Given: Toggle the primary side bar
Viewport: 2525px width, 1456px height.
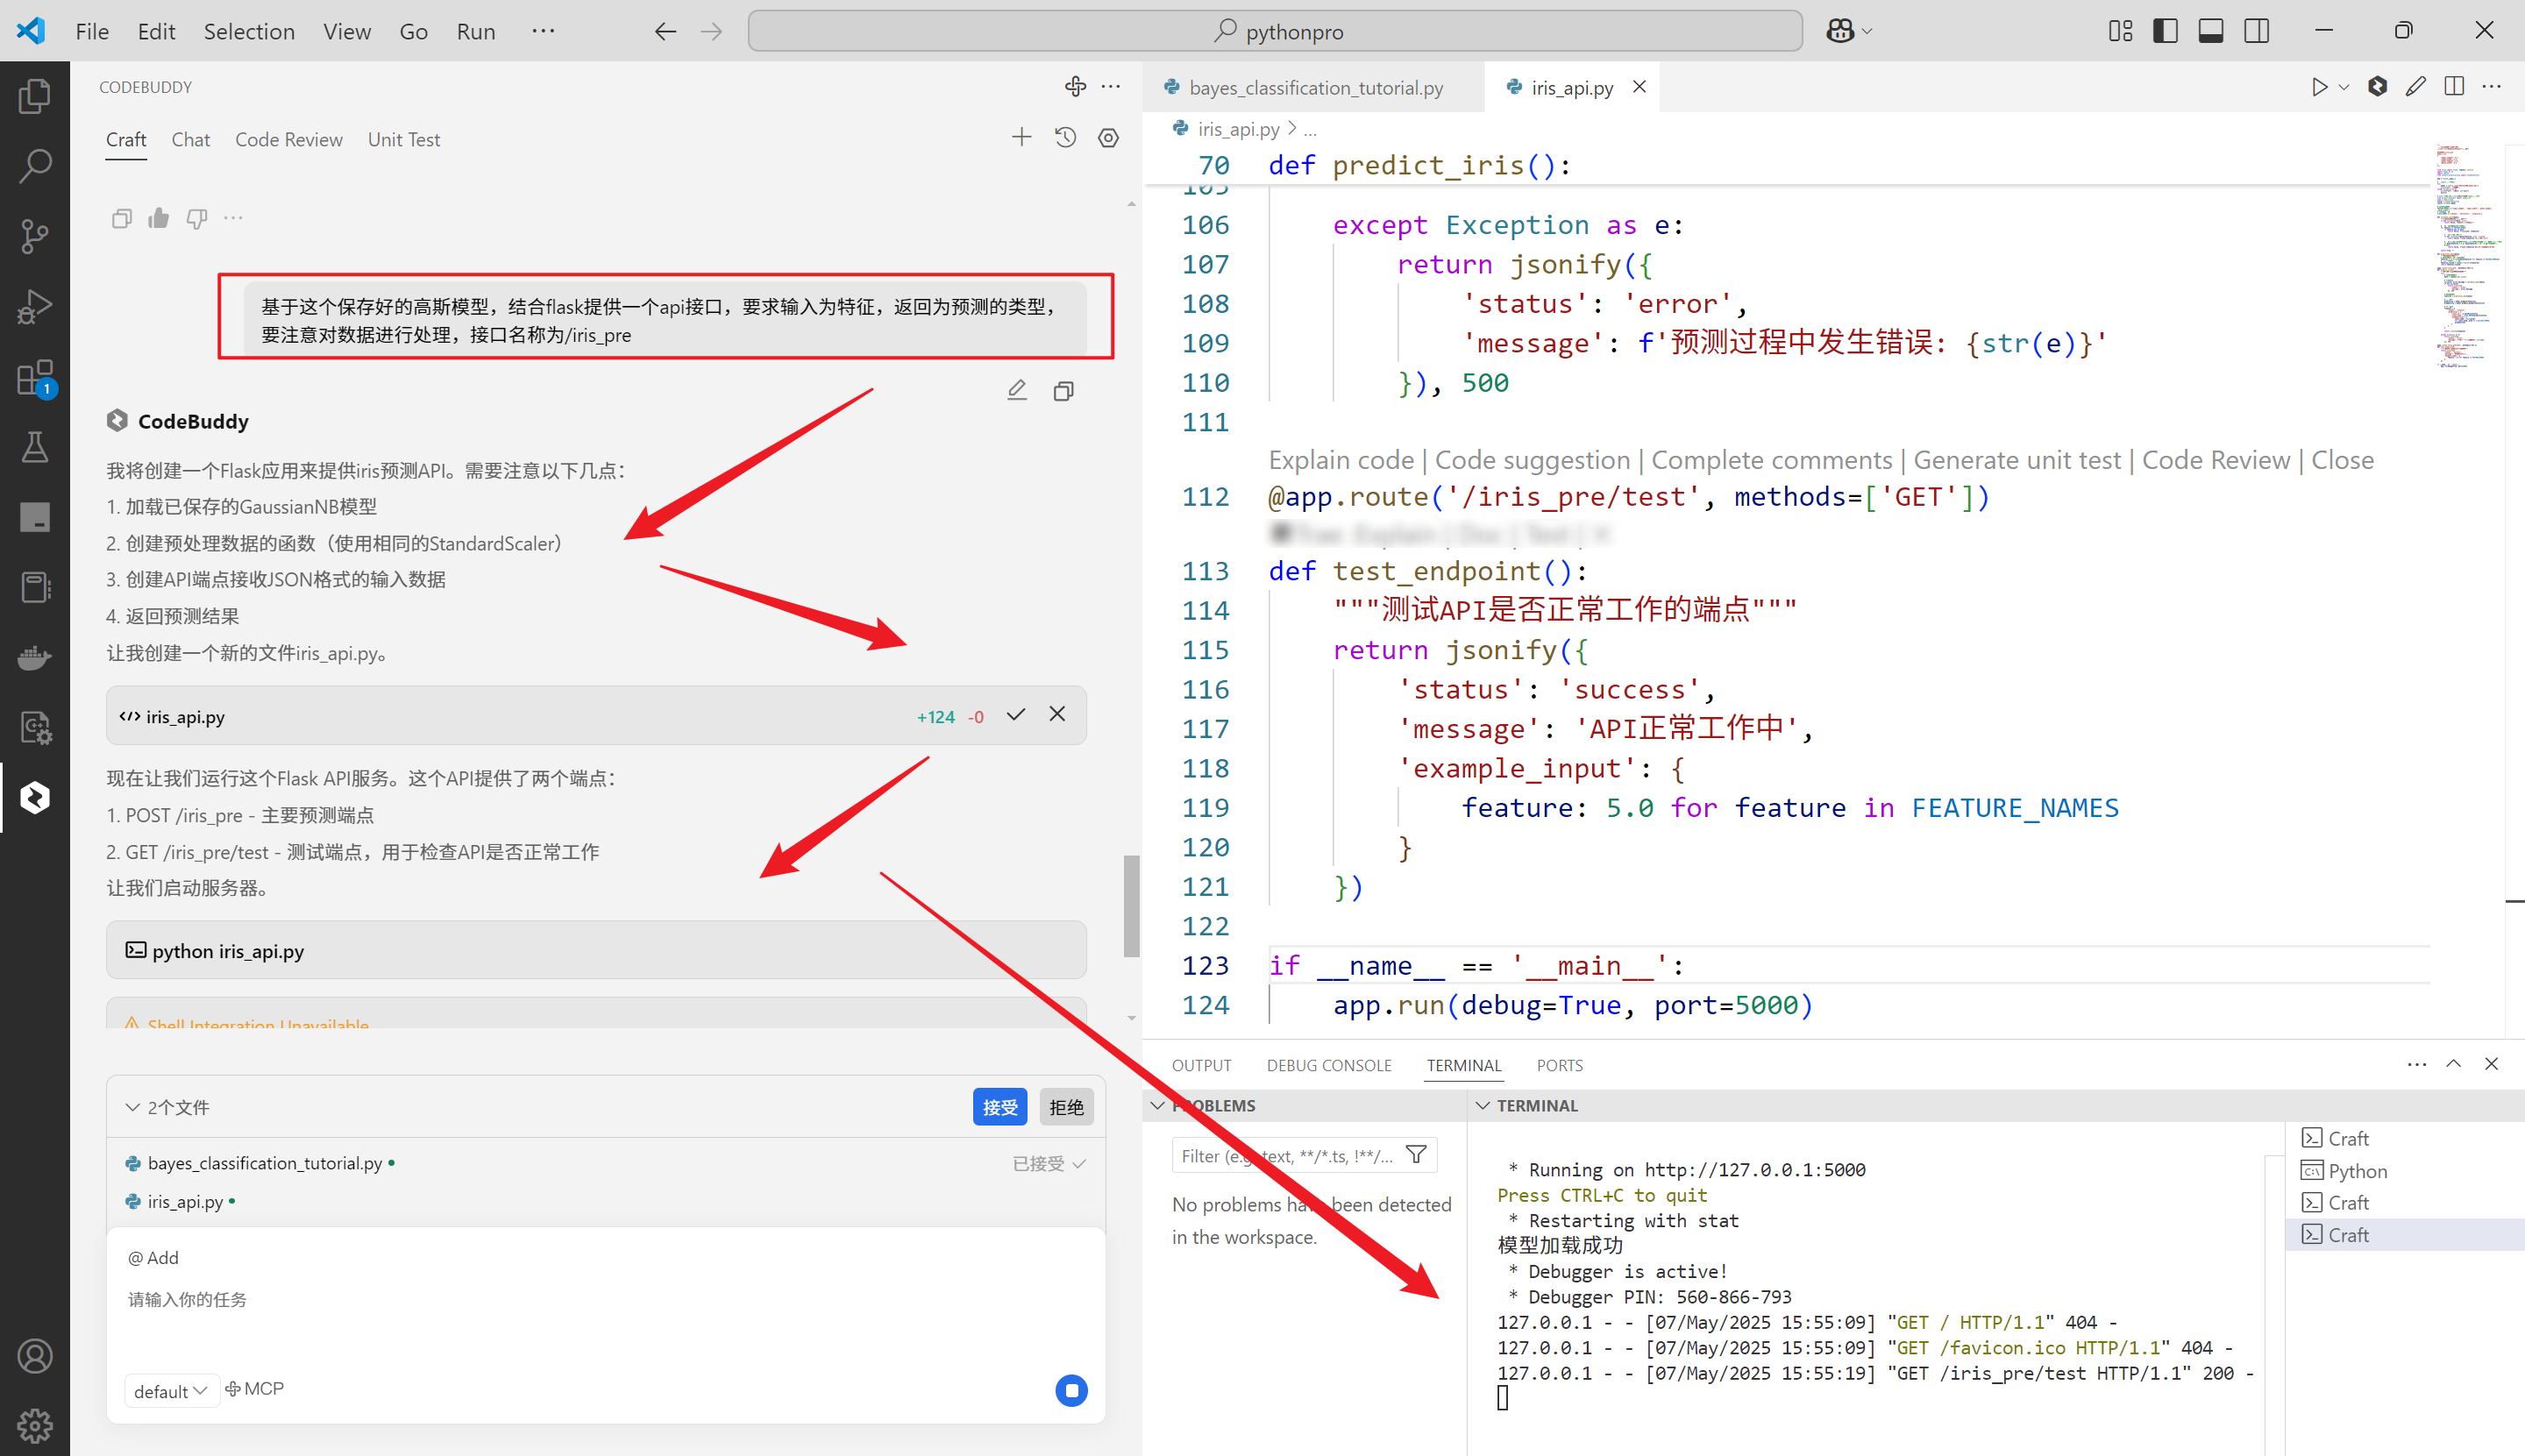Looking at the screenshot, I should (2165, 31).
